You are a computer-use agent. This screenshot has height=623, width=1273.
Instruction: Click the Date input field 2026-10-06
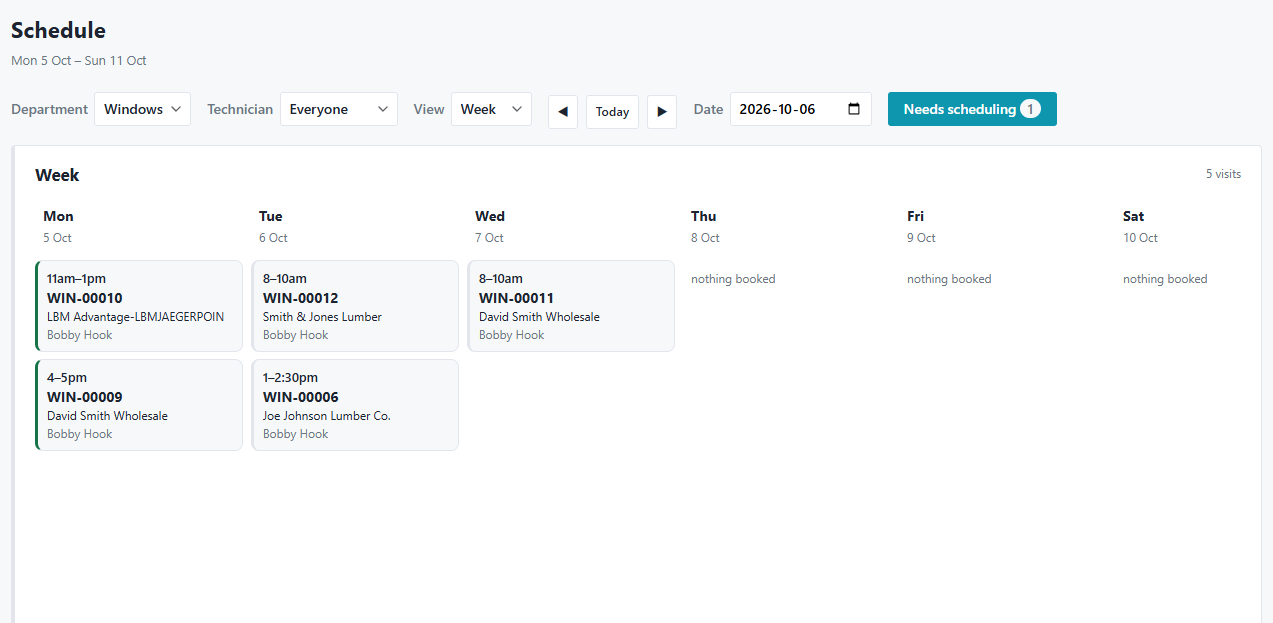801,109
